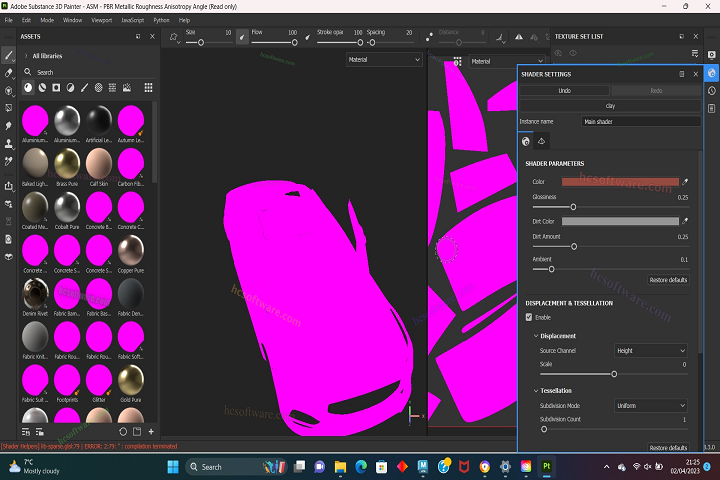
Task: Open the Texture Set List settings icon
Action: (695, 54)
